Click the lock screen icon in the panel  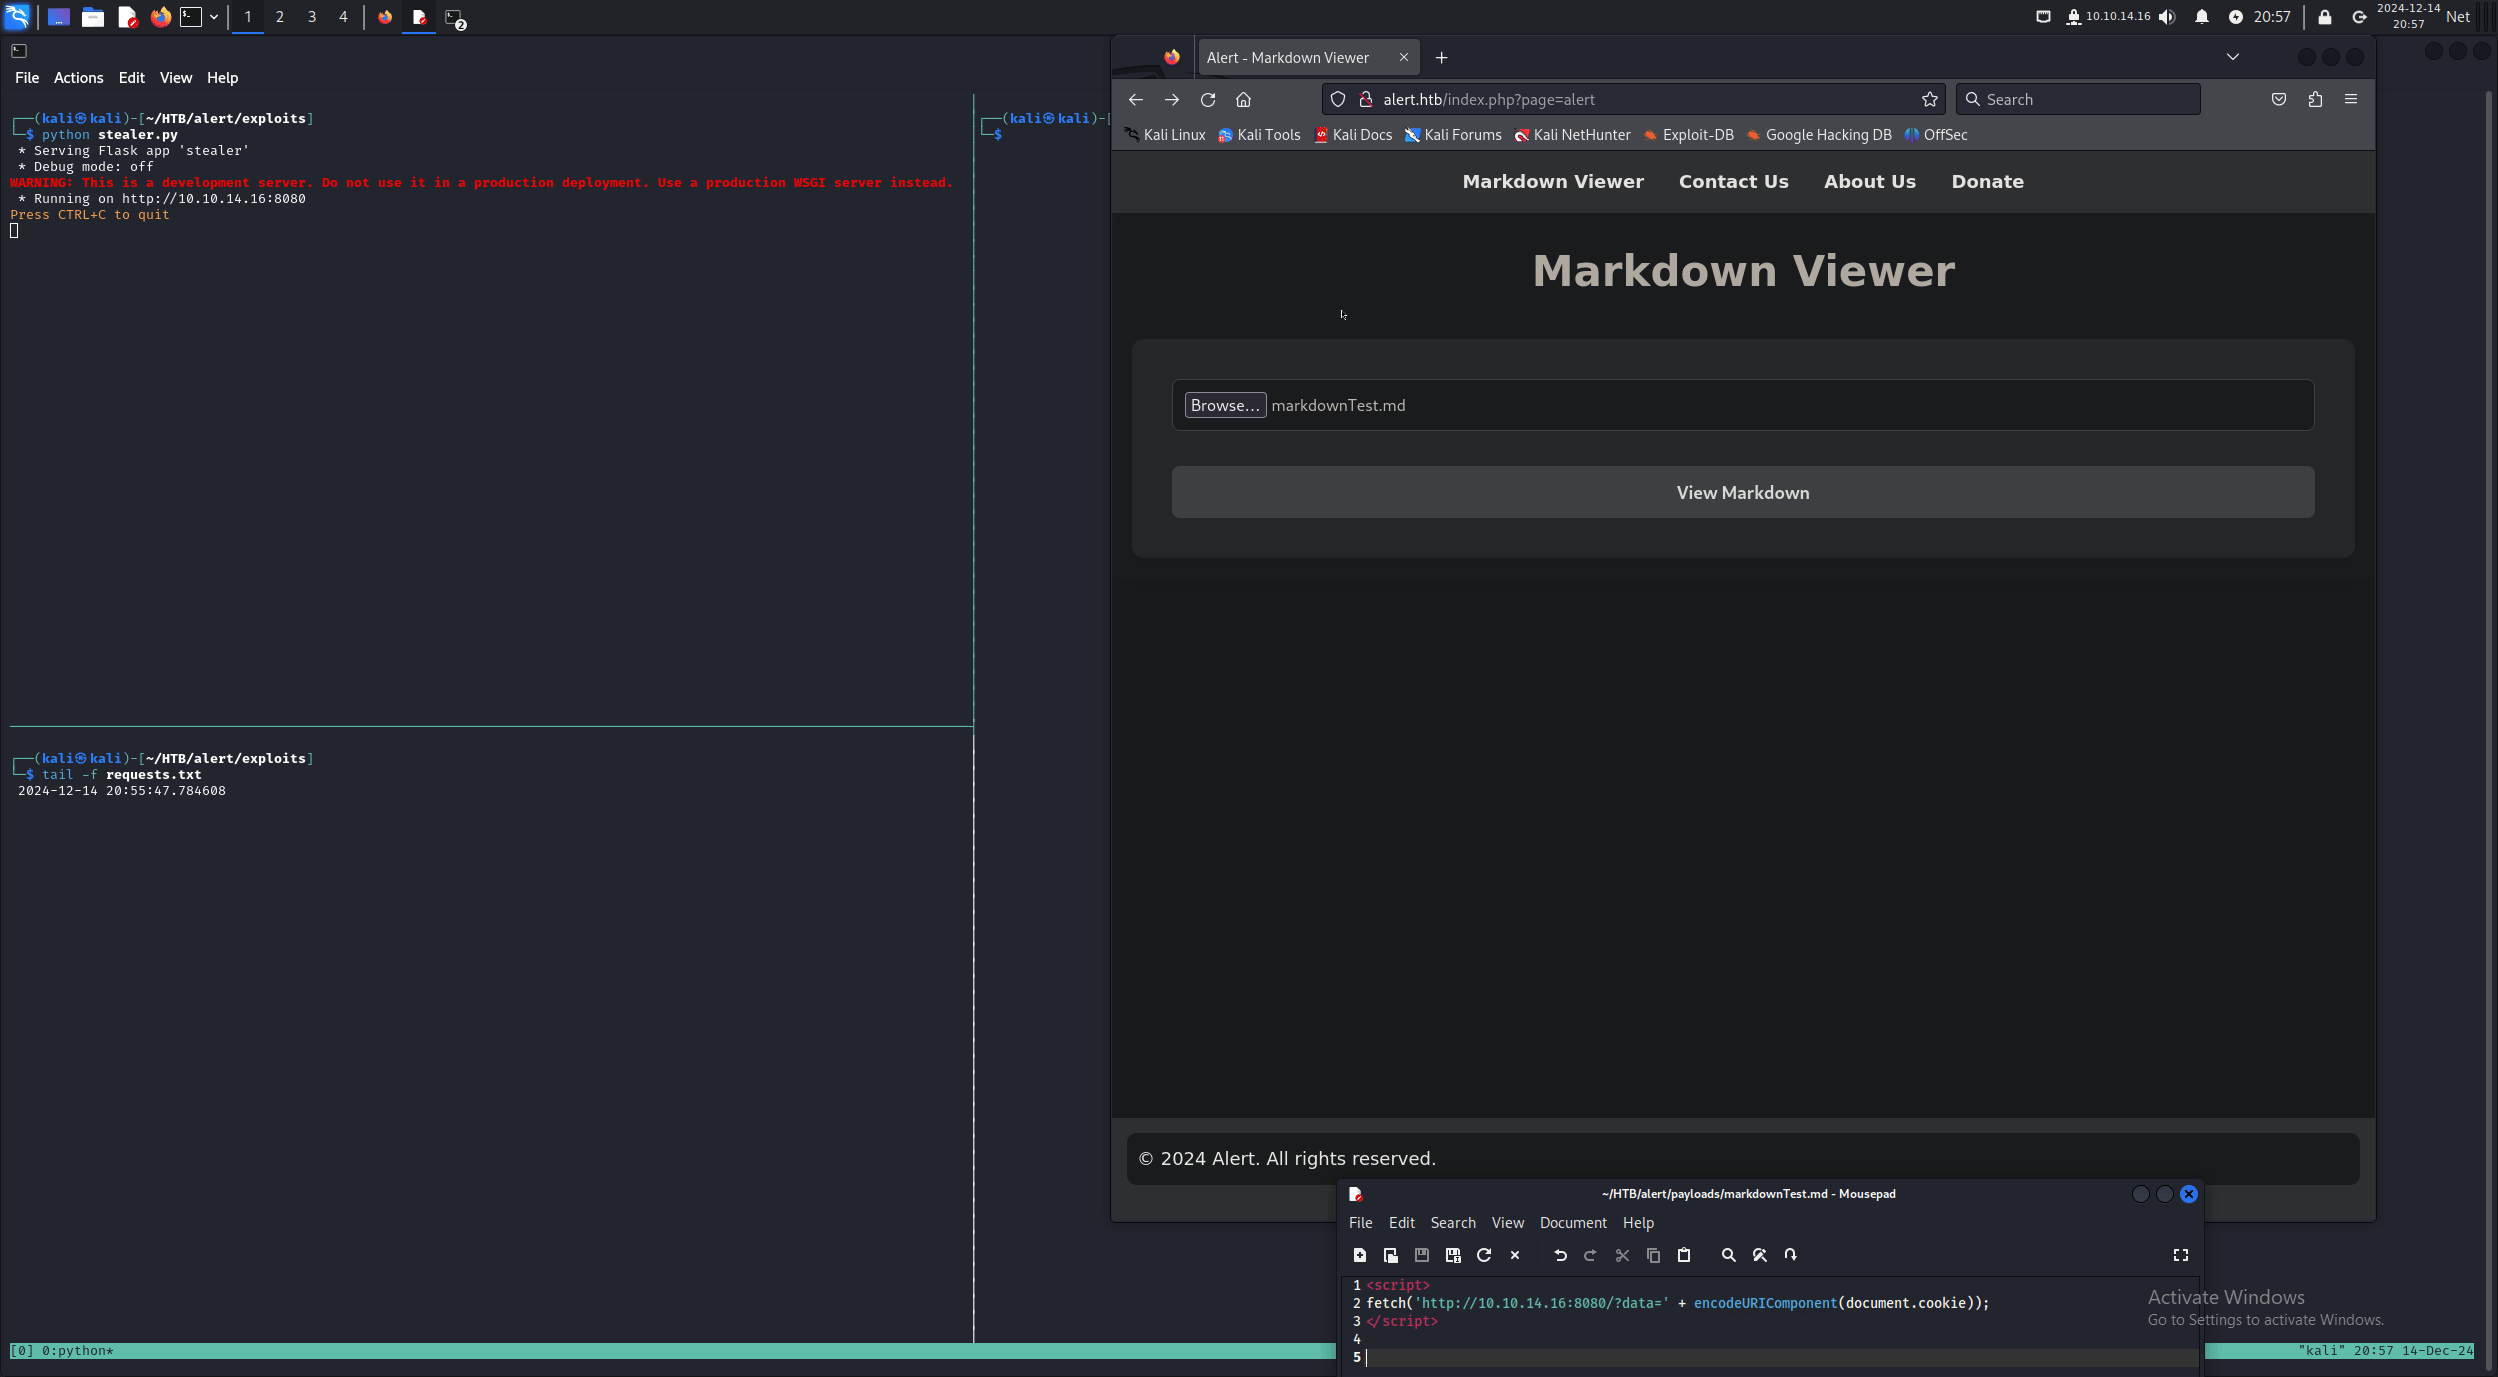pyautogui.click(x=2325, y=17)
